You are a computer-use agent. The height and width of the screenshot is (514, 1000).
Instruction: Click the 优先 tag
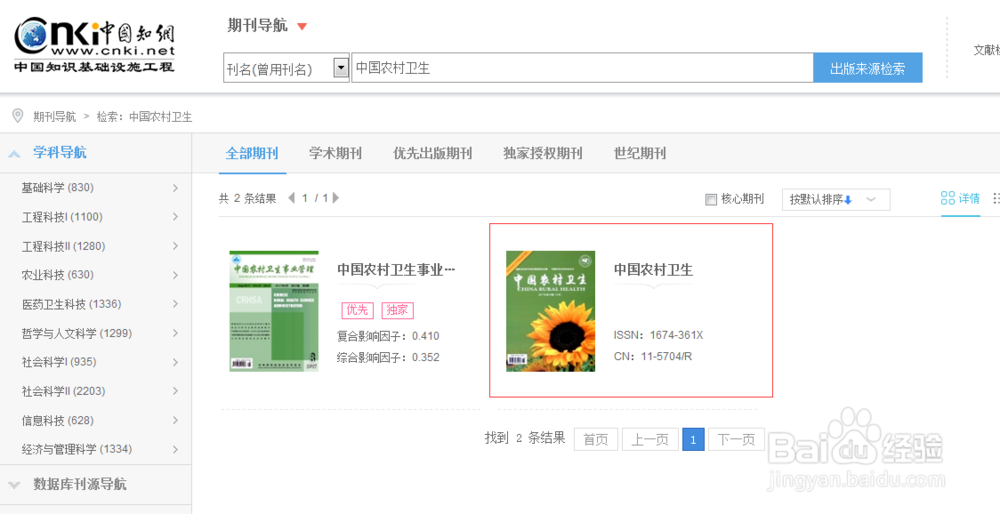coord(357,310)
